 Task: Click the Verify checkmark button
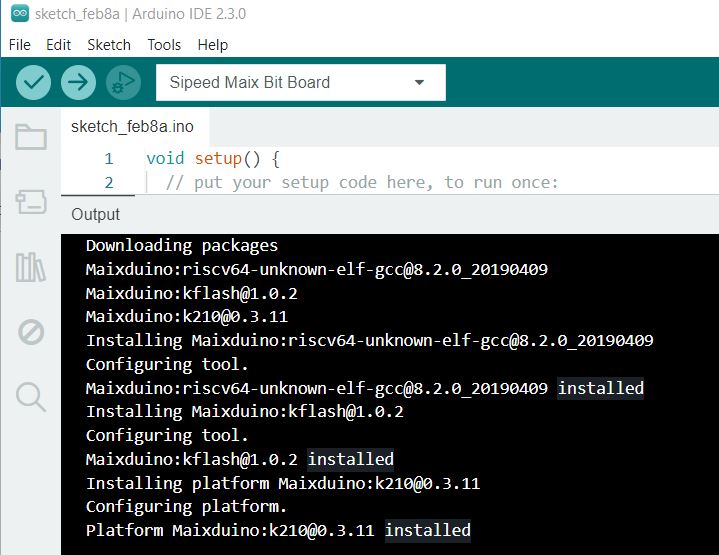click(x=33, y=83)
